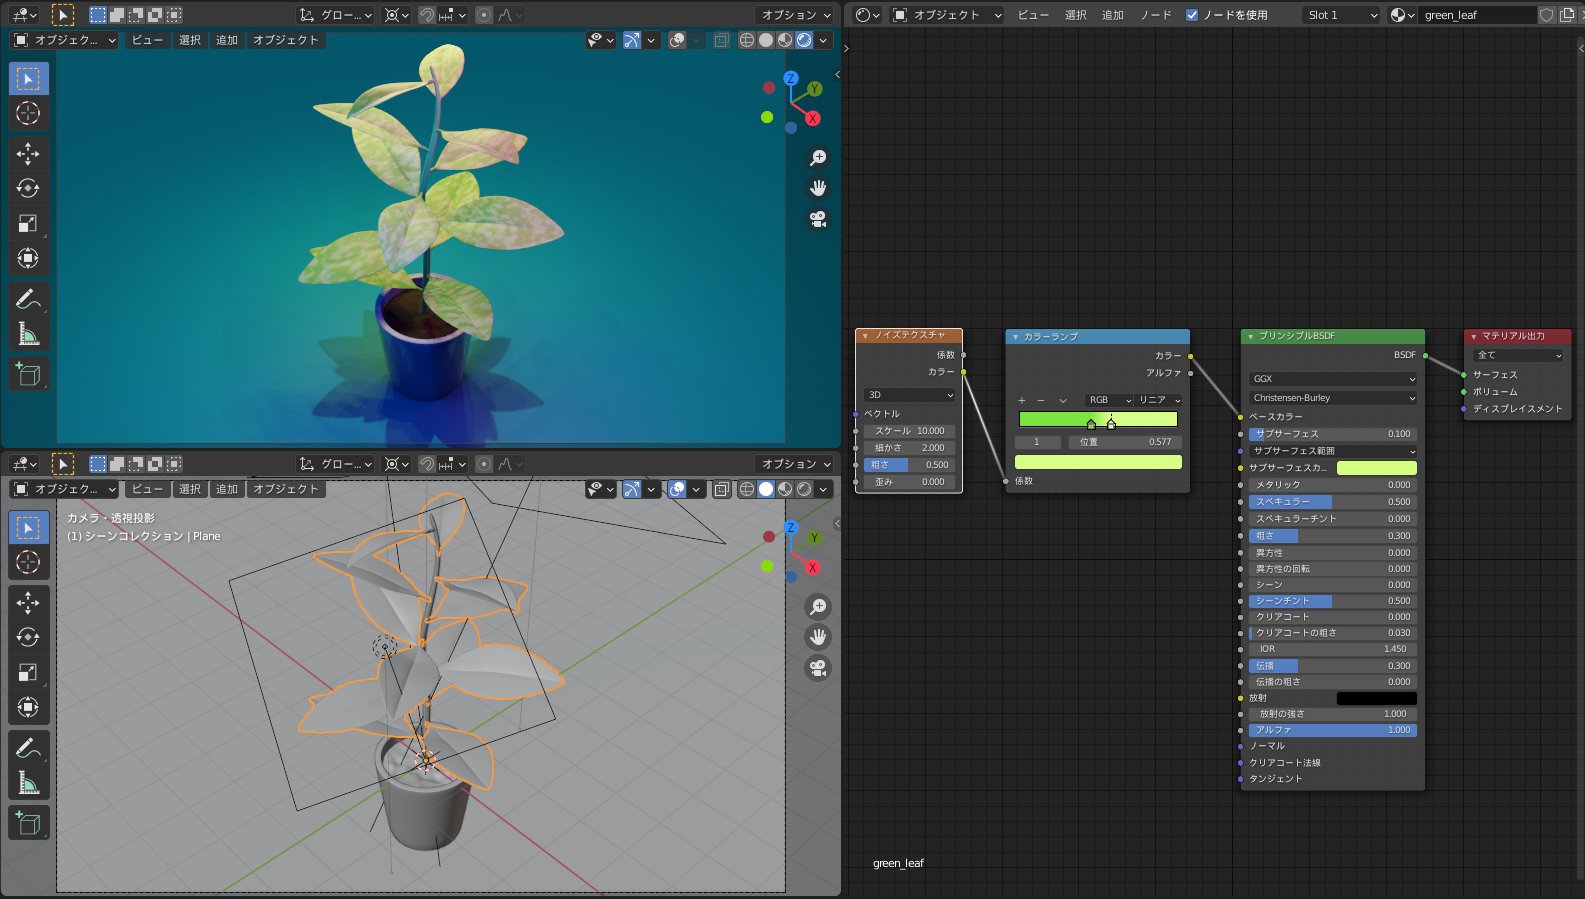Select the Annotate tool in top viewport

coord(28,299)
